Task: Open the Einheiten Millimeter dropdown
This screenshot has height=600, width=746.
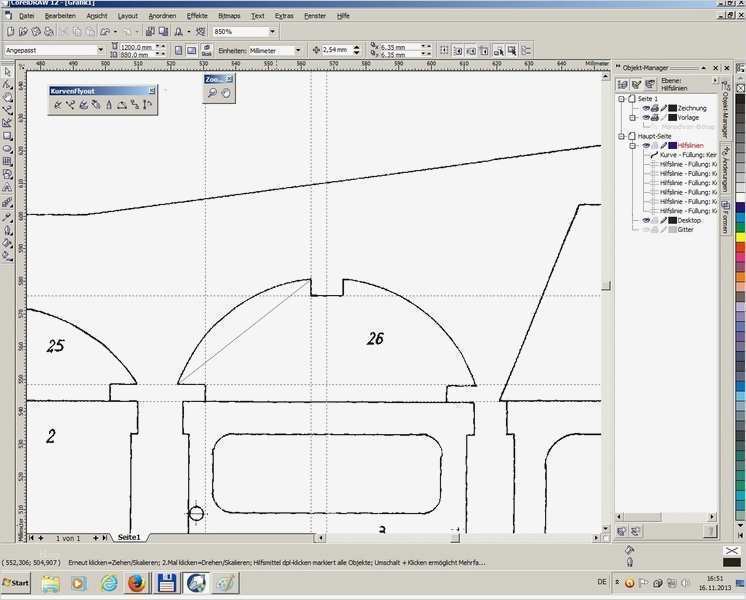Action: click(298, 50)
